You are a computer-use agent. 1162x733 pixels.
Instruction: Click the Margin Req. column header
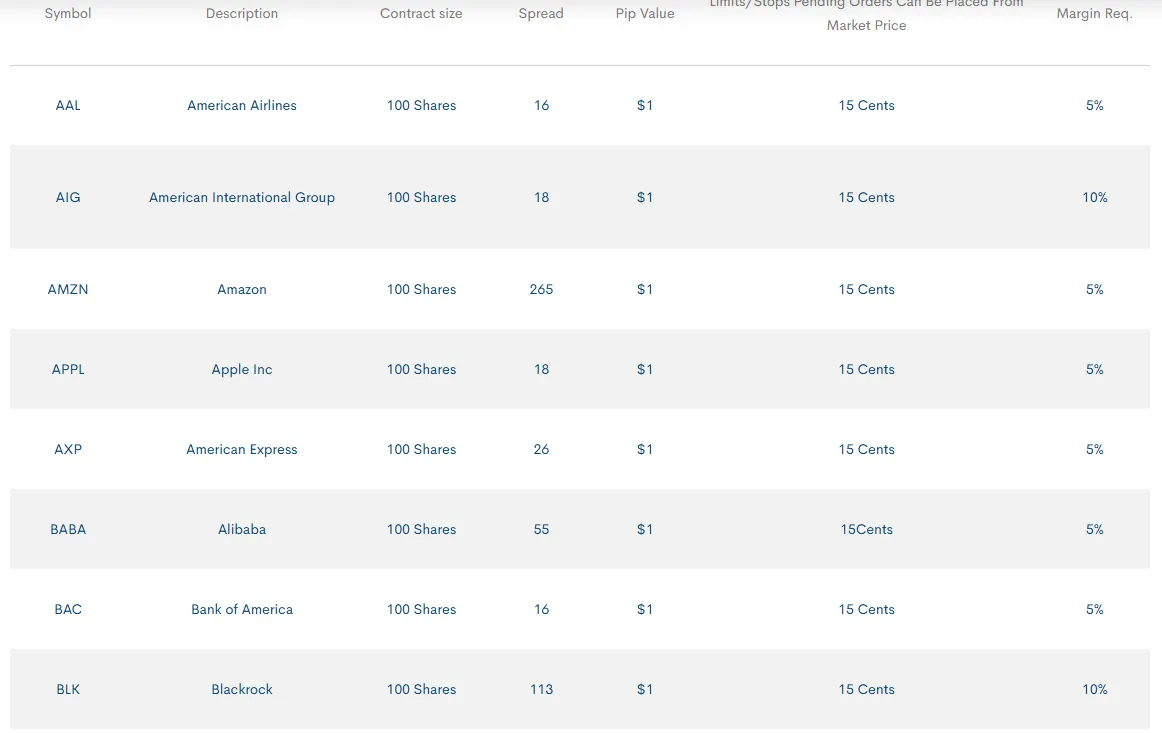coord(1094,14)
